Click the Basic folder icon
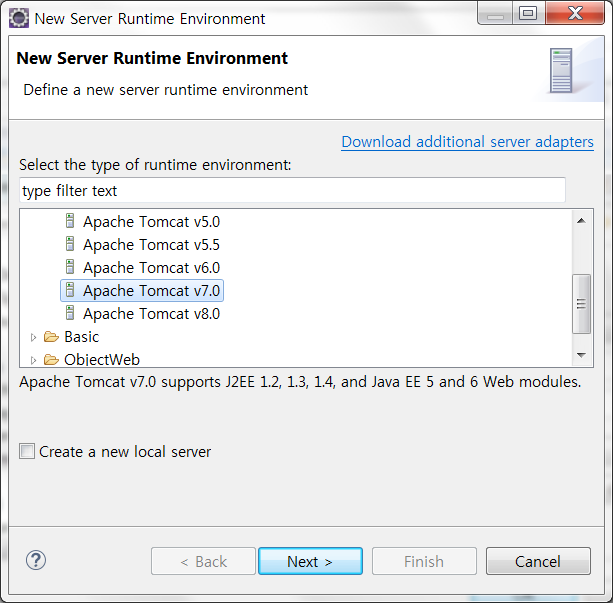 click(x=51, y=337)
